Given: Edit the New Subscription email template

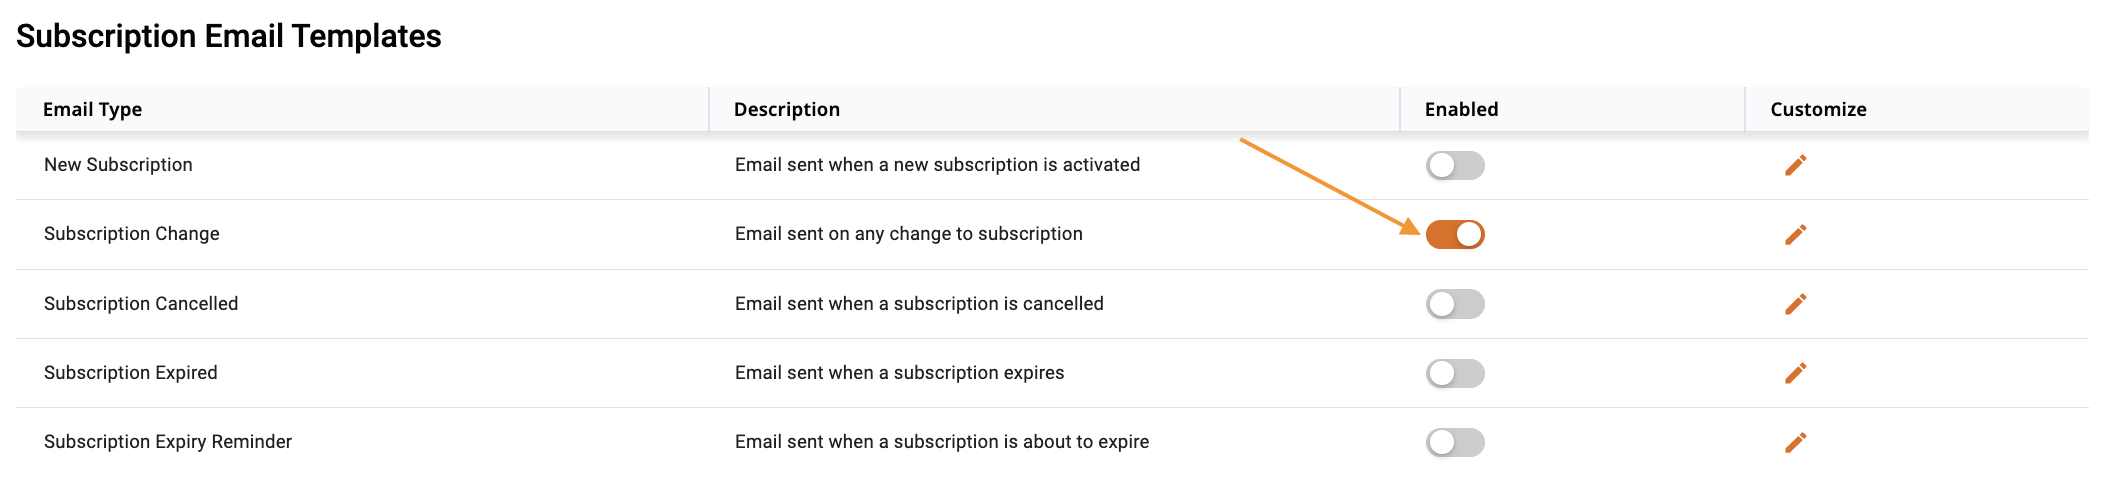Looking at the screenshot, I should [x=1795, y=165].
